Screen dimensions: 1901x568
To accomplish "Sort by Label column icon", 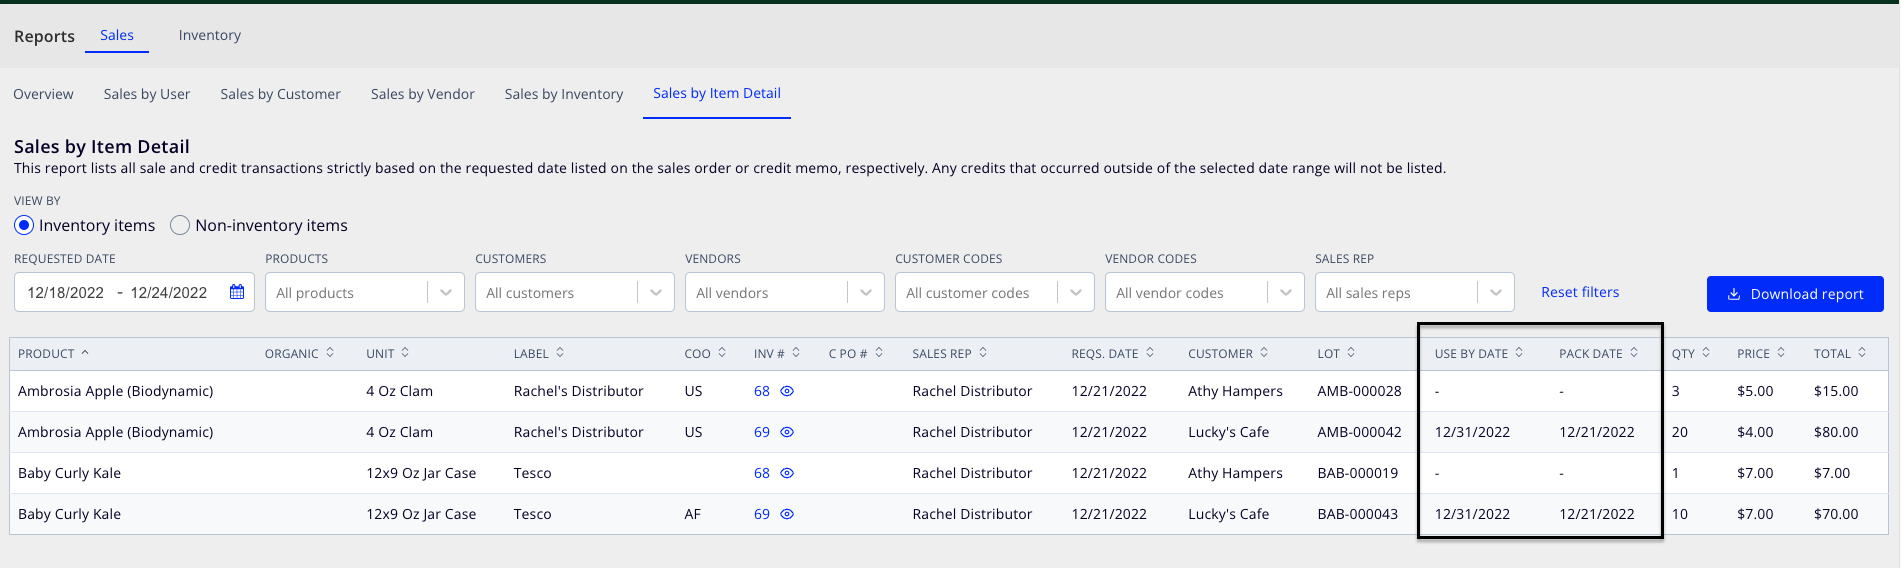I will (560, 353).
